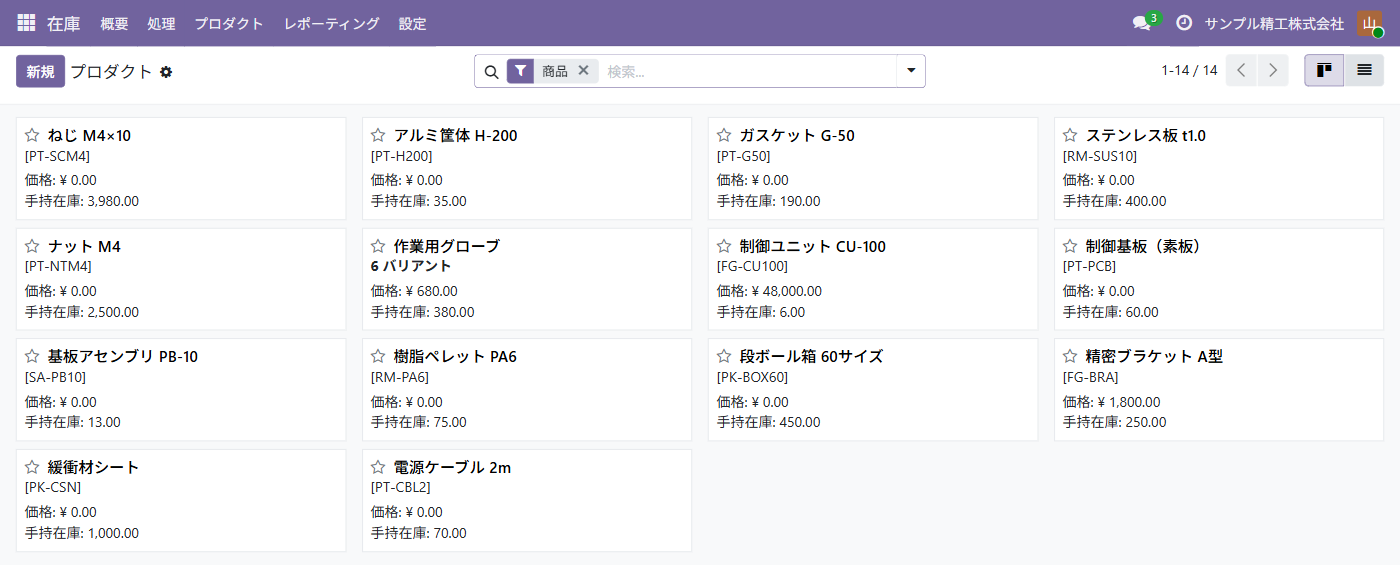This screenshot has width=1400, height=565.
Task: Open the chat messages icon
Action: point(1141,23)
